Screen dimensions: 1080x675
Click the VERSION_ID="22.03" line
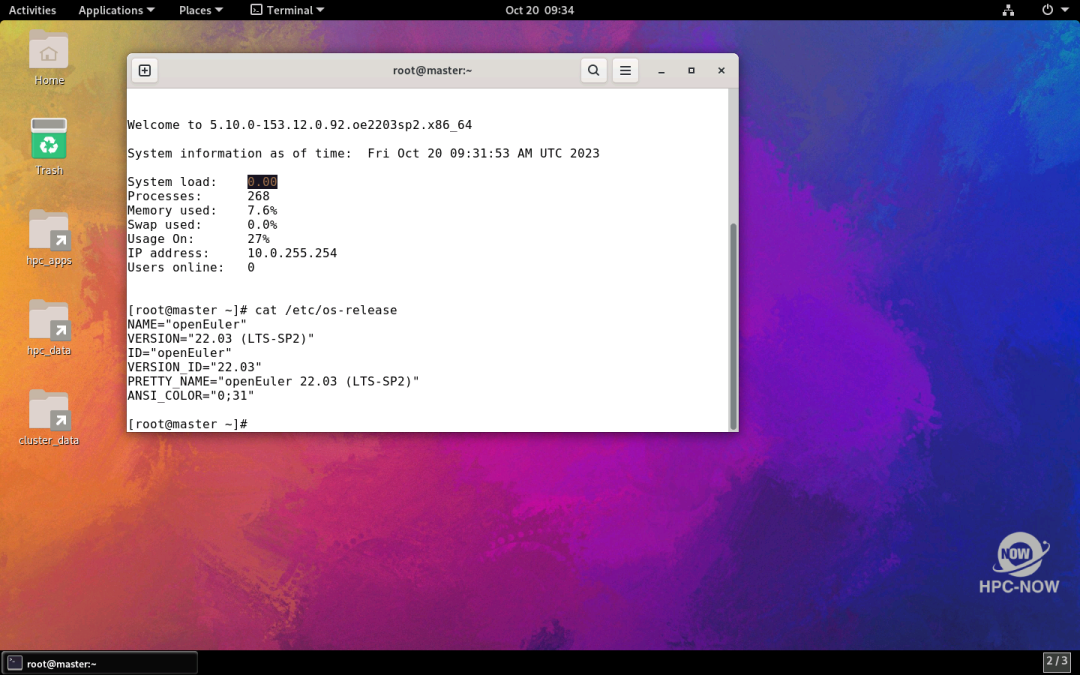(195, 367)
